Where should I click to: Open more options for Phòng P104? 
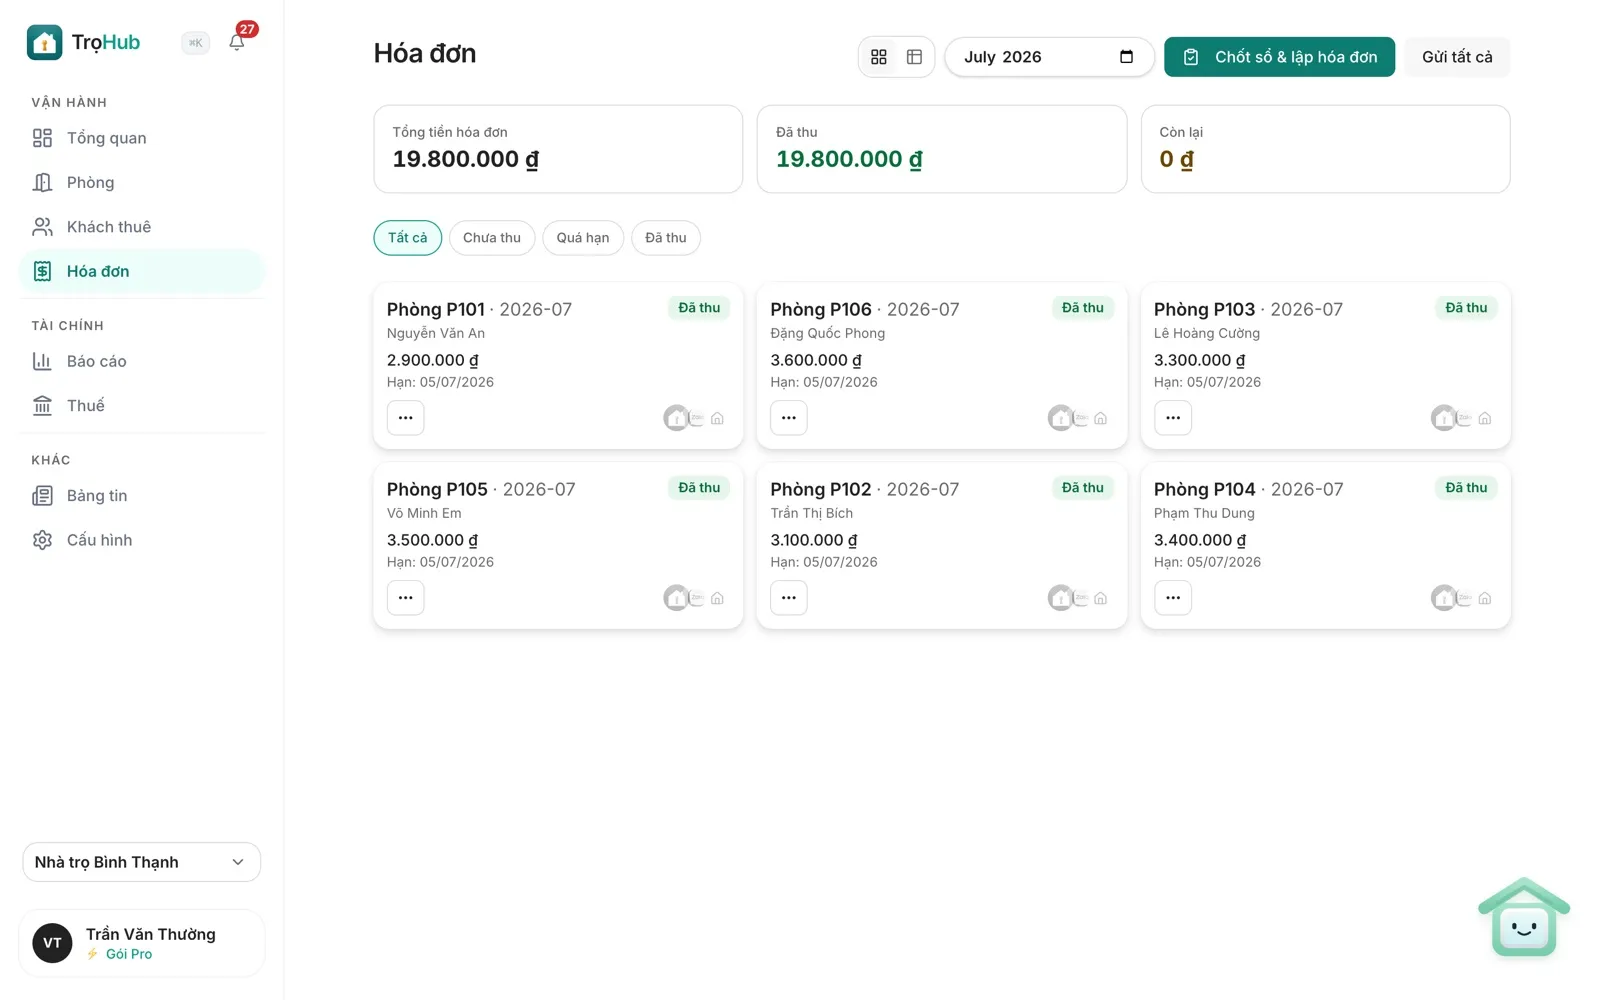[1173, 598]
